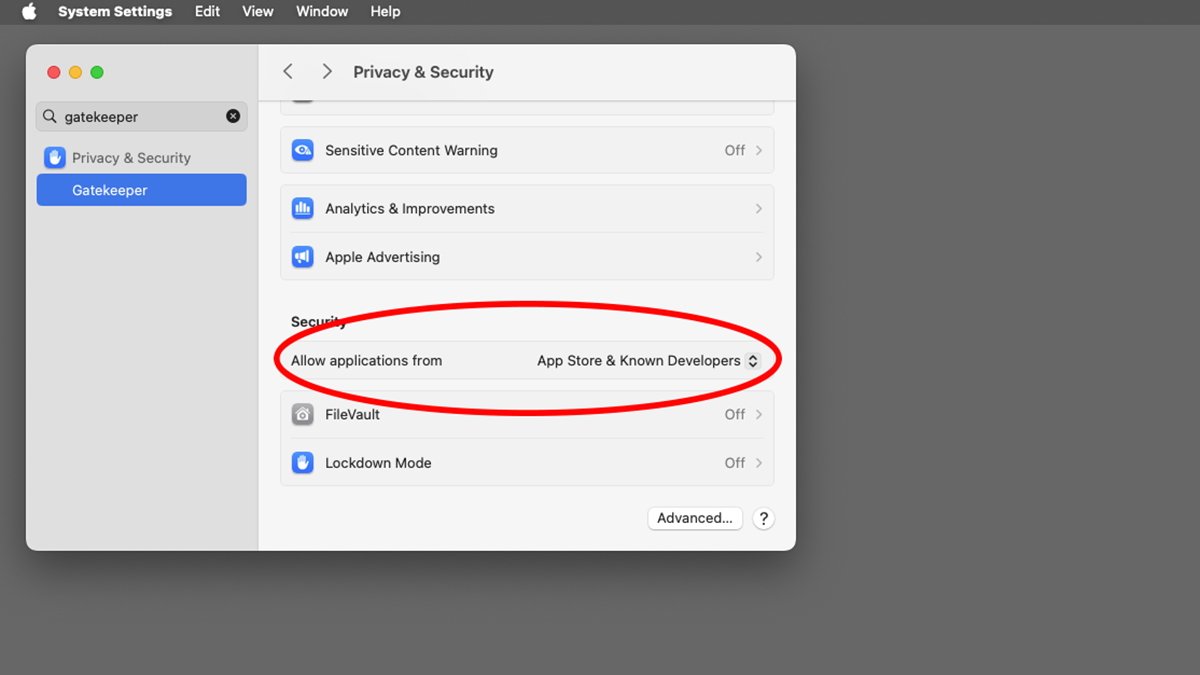Image resolution: width=1200 pixels, height=675 pixels.
Task: Click the Apple Advertising megaphone icon
Action: click(302, 257)
